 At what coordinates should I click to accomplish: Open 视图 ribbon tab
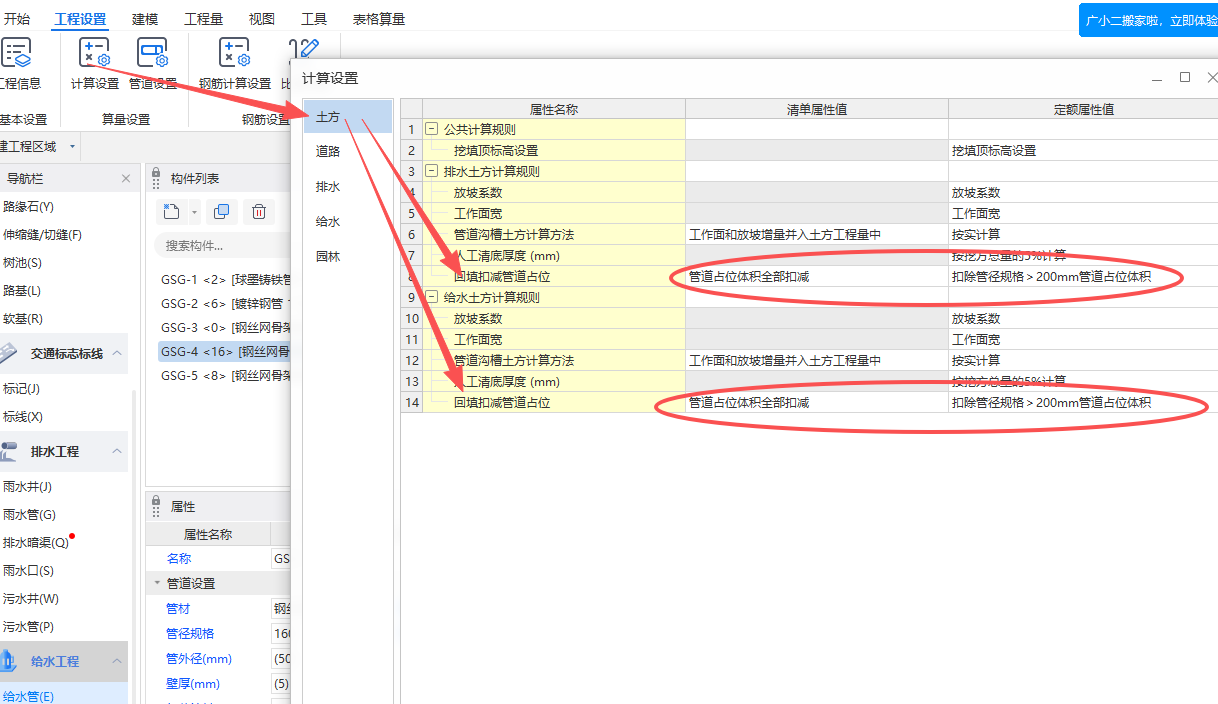pos(261,19)
